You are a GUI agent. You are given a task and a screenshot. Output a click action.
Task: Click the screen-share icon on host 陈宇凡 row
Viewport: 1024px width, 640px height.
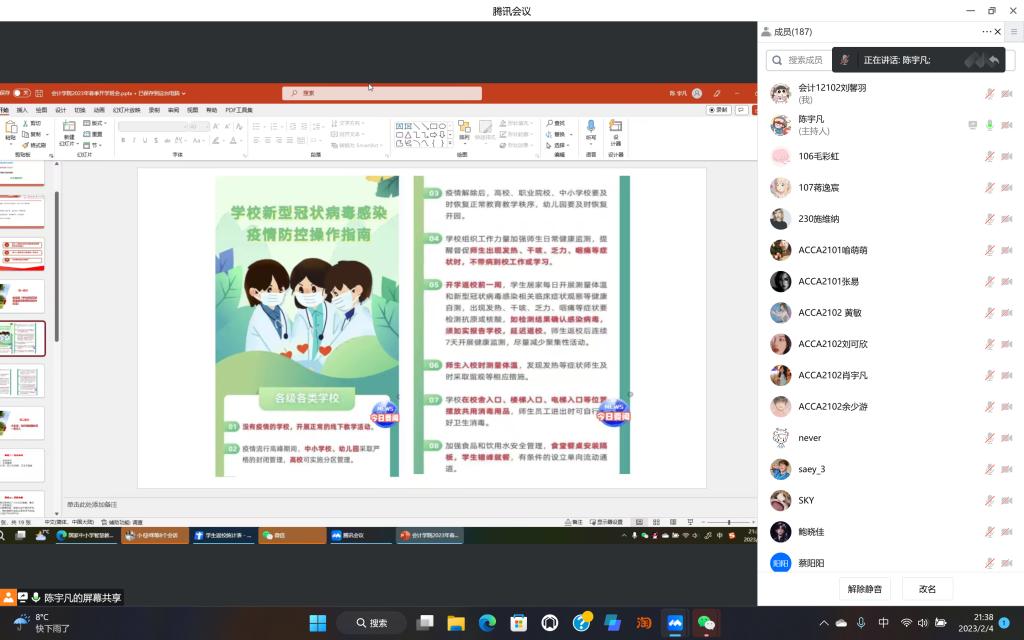[972, 125]
